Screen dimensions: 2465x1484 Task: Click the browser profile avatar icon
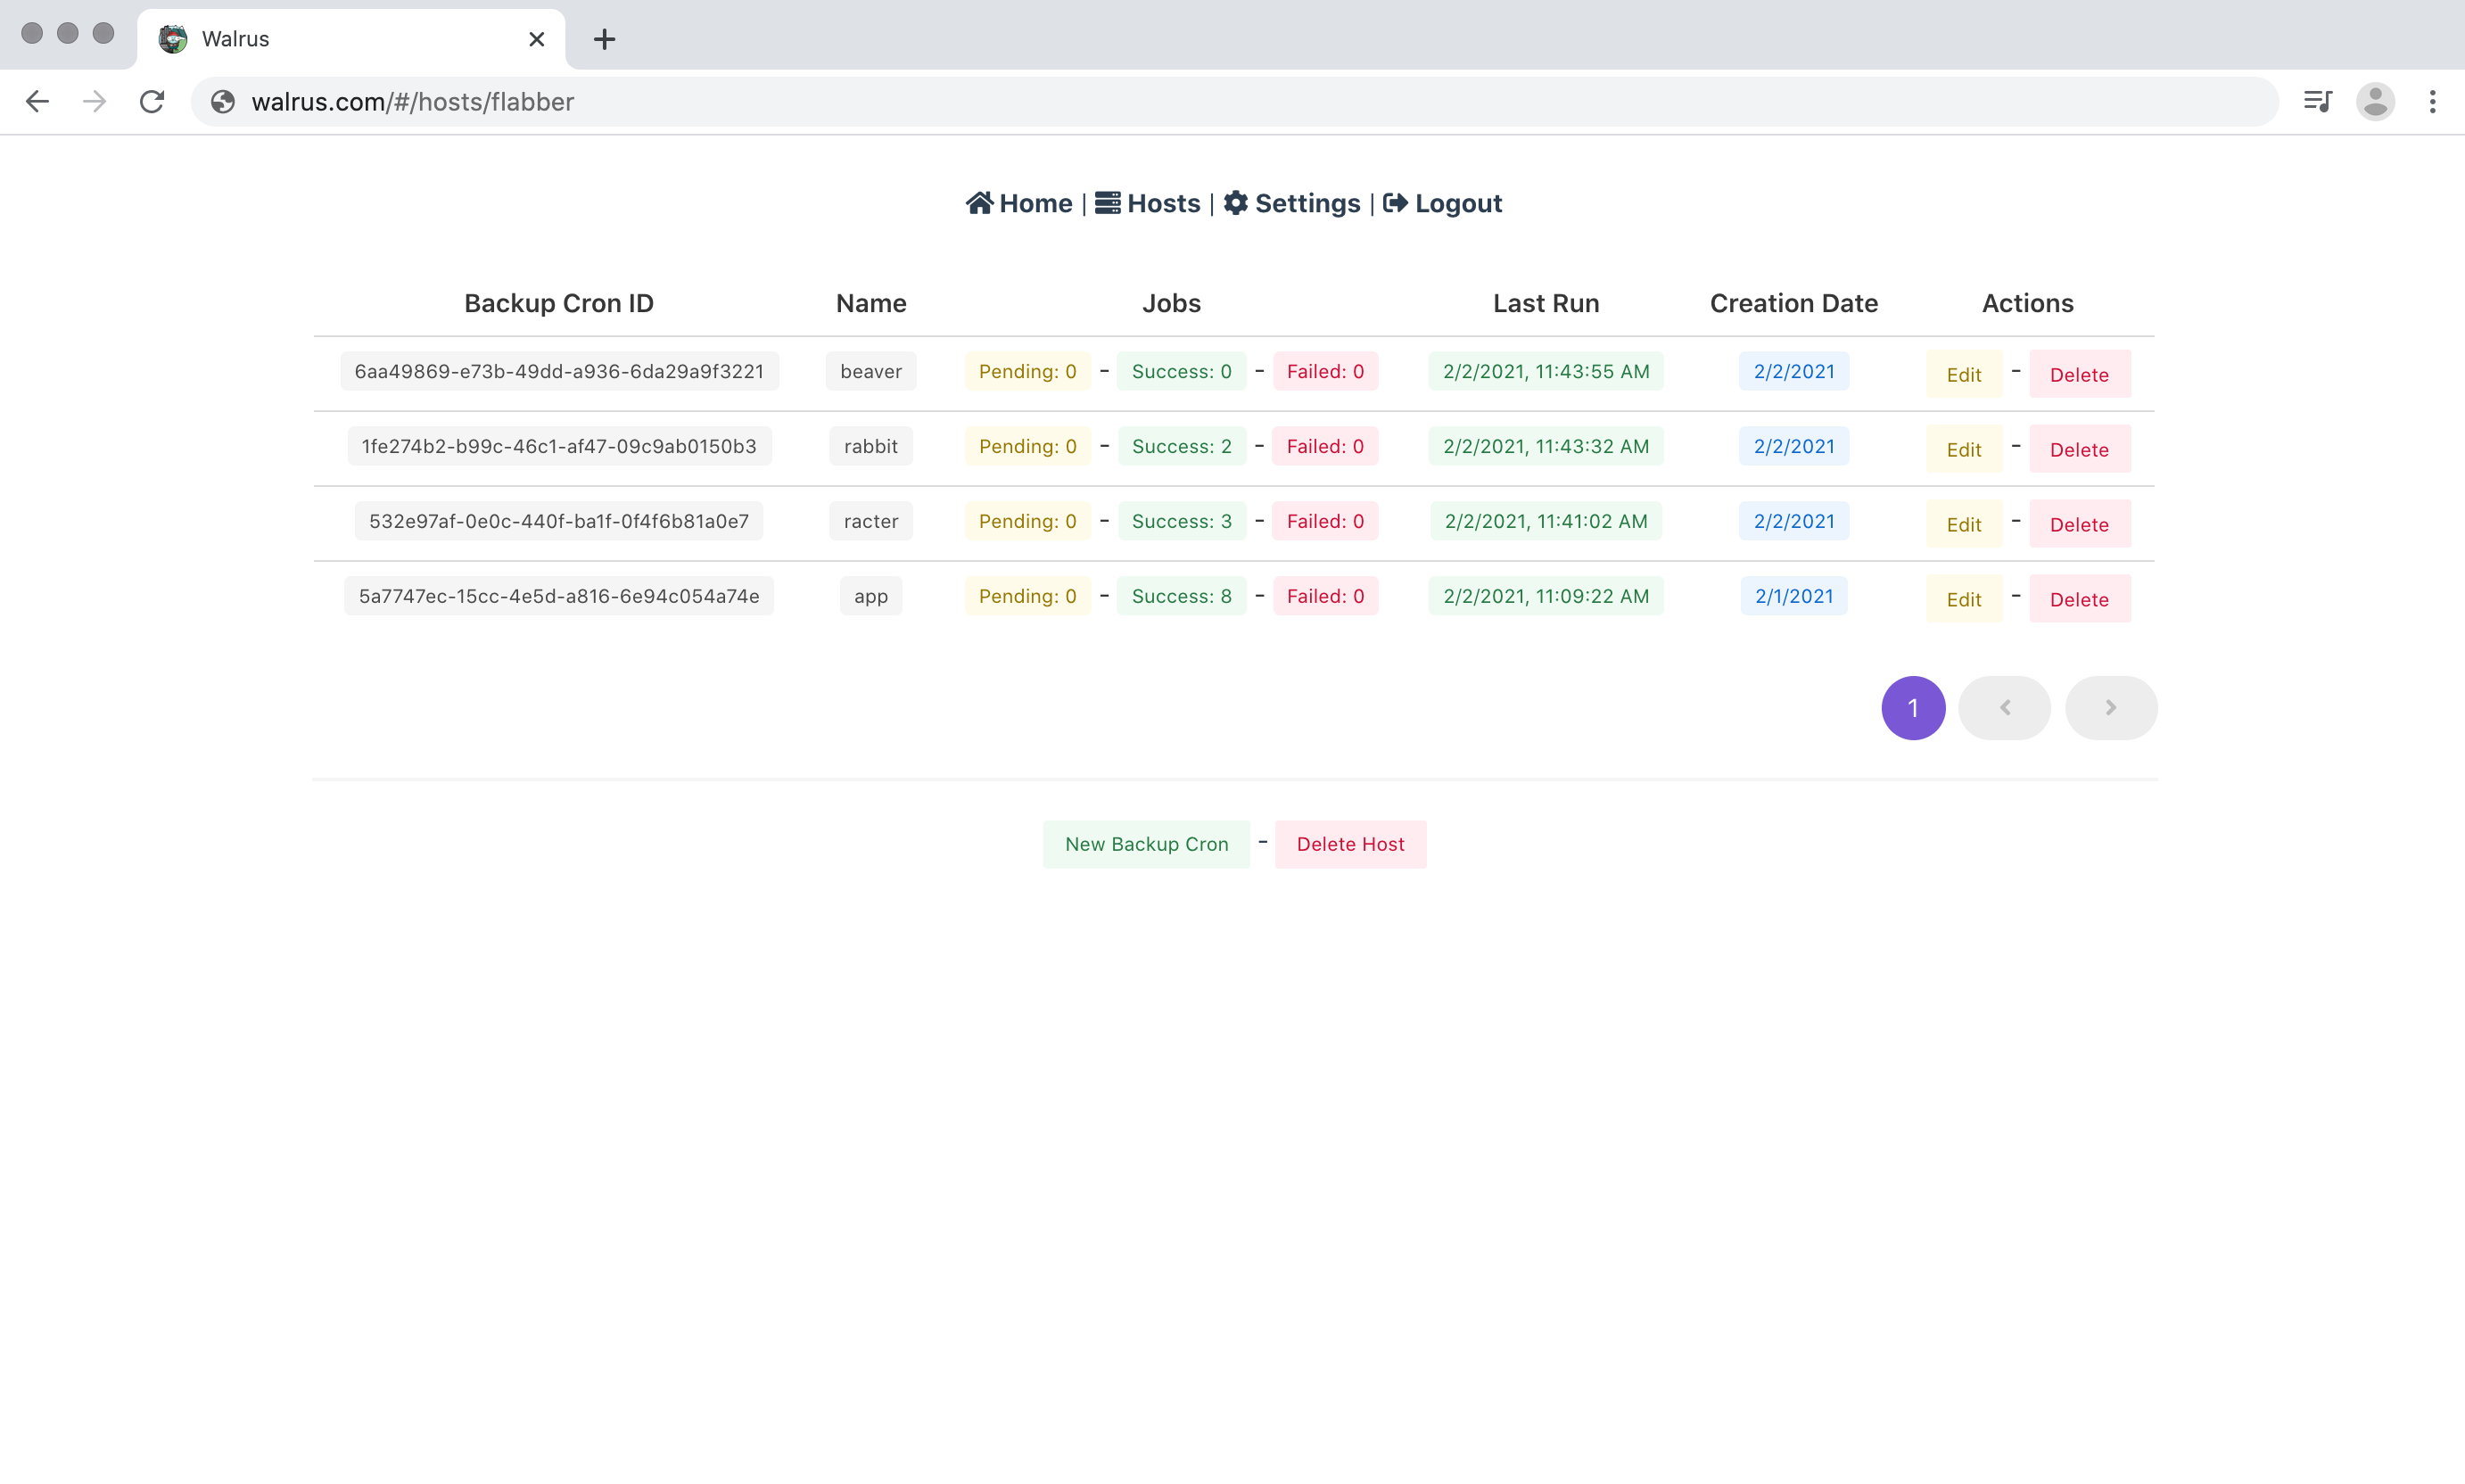(x=2375, y=102)
